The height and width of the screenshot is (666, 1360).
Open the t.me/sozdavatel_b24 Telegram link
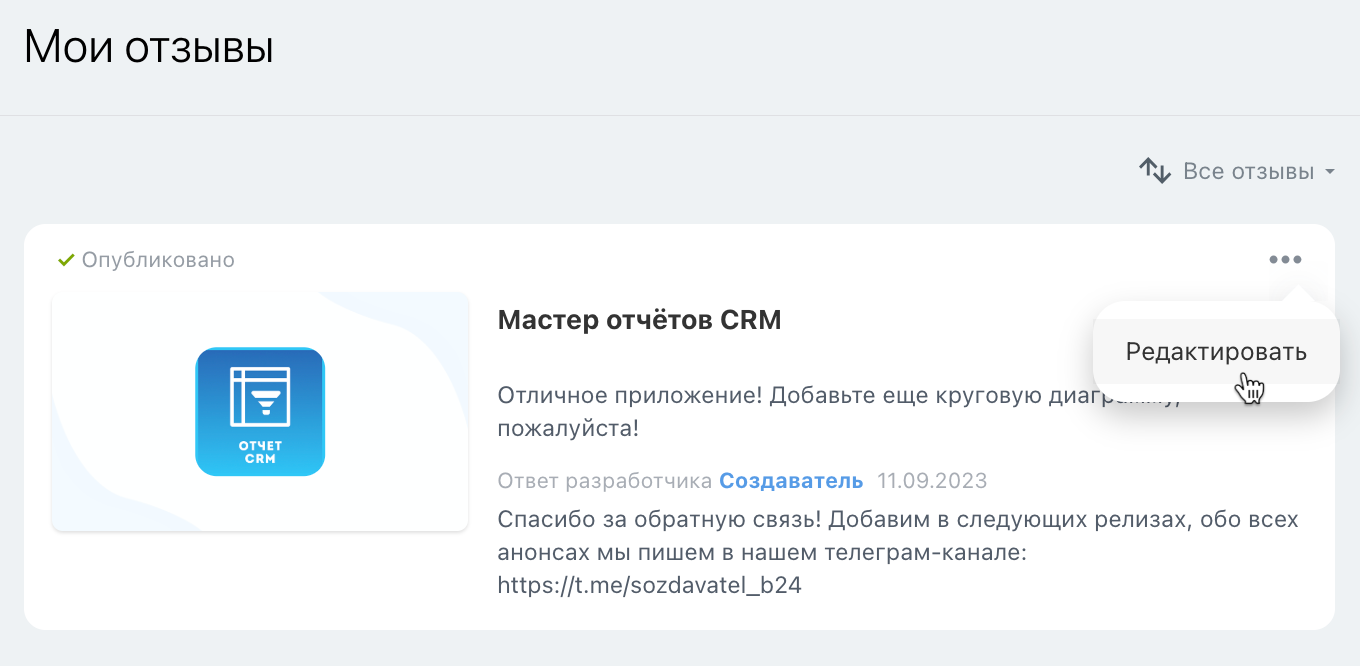click(x=649, y=585)
